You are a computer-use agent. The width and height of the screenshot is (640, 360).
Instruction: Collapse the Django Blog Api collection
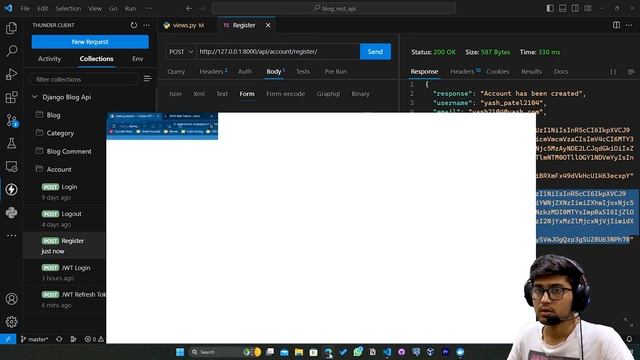[x=62, y=97]
